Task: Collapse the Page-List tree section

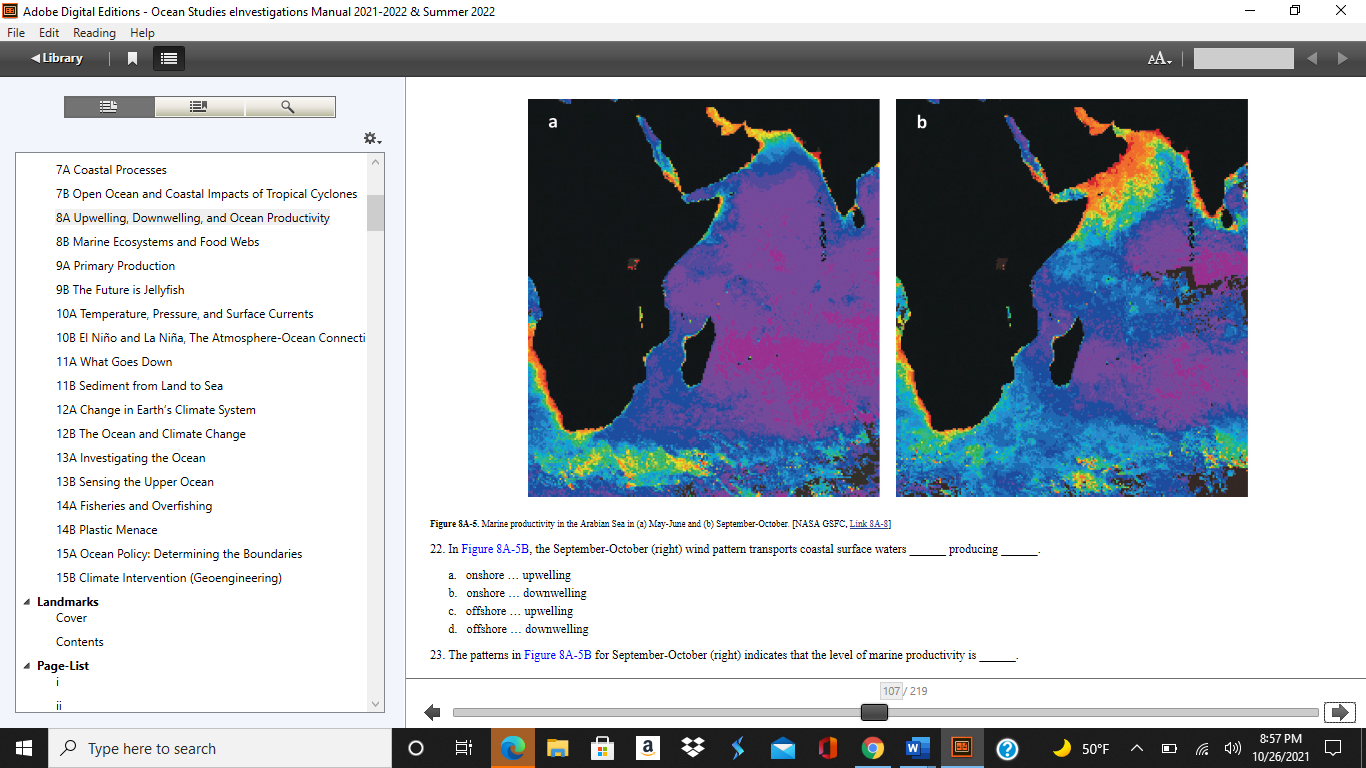Action: pos(26,665)
